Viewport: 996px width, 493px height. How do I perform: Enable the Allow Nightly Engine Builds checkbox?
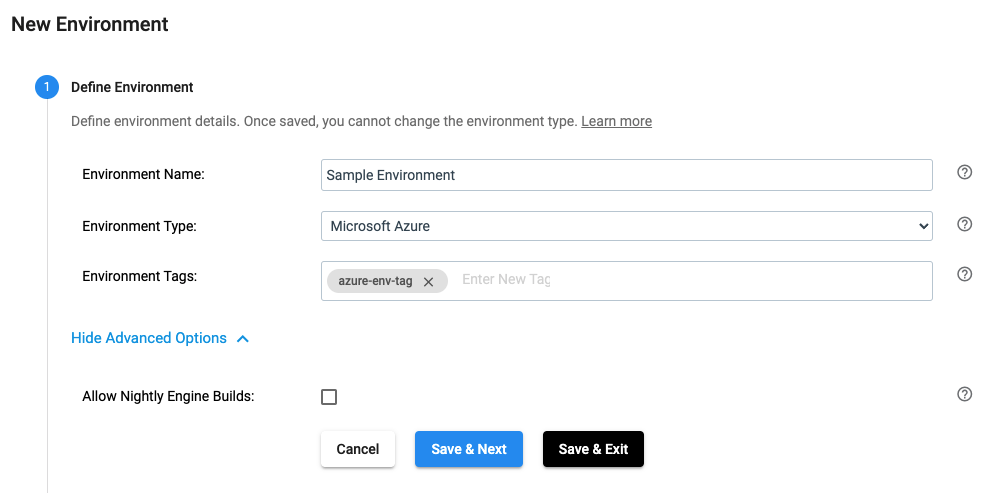pos(329,397)
